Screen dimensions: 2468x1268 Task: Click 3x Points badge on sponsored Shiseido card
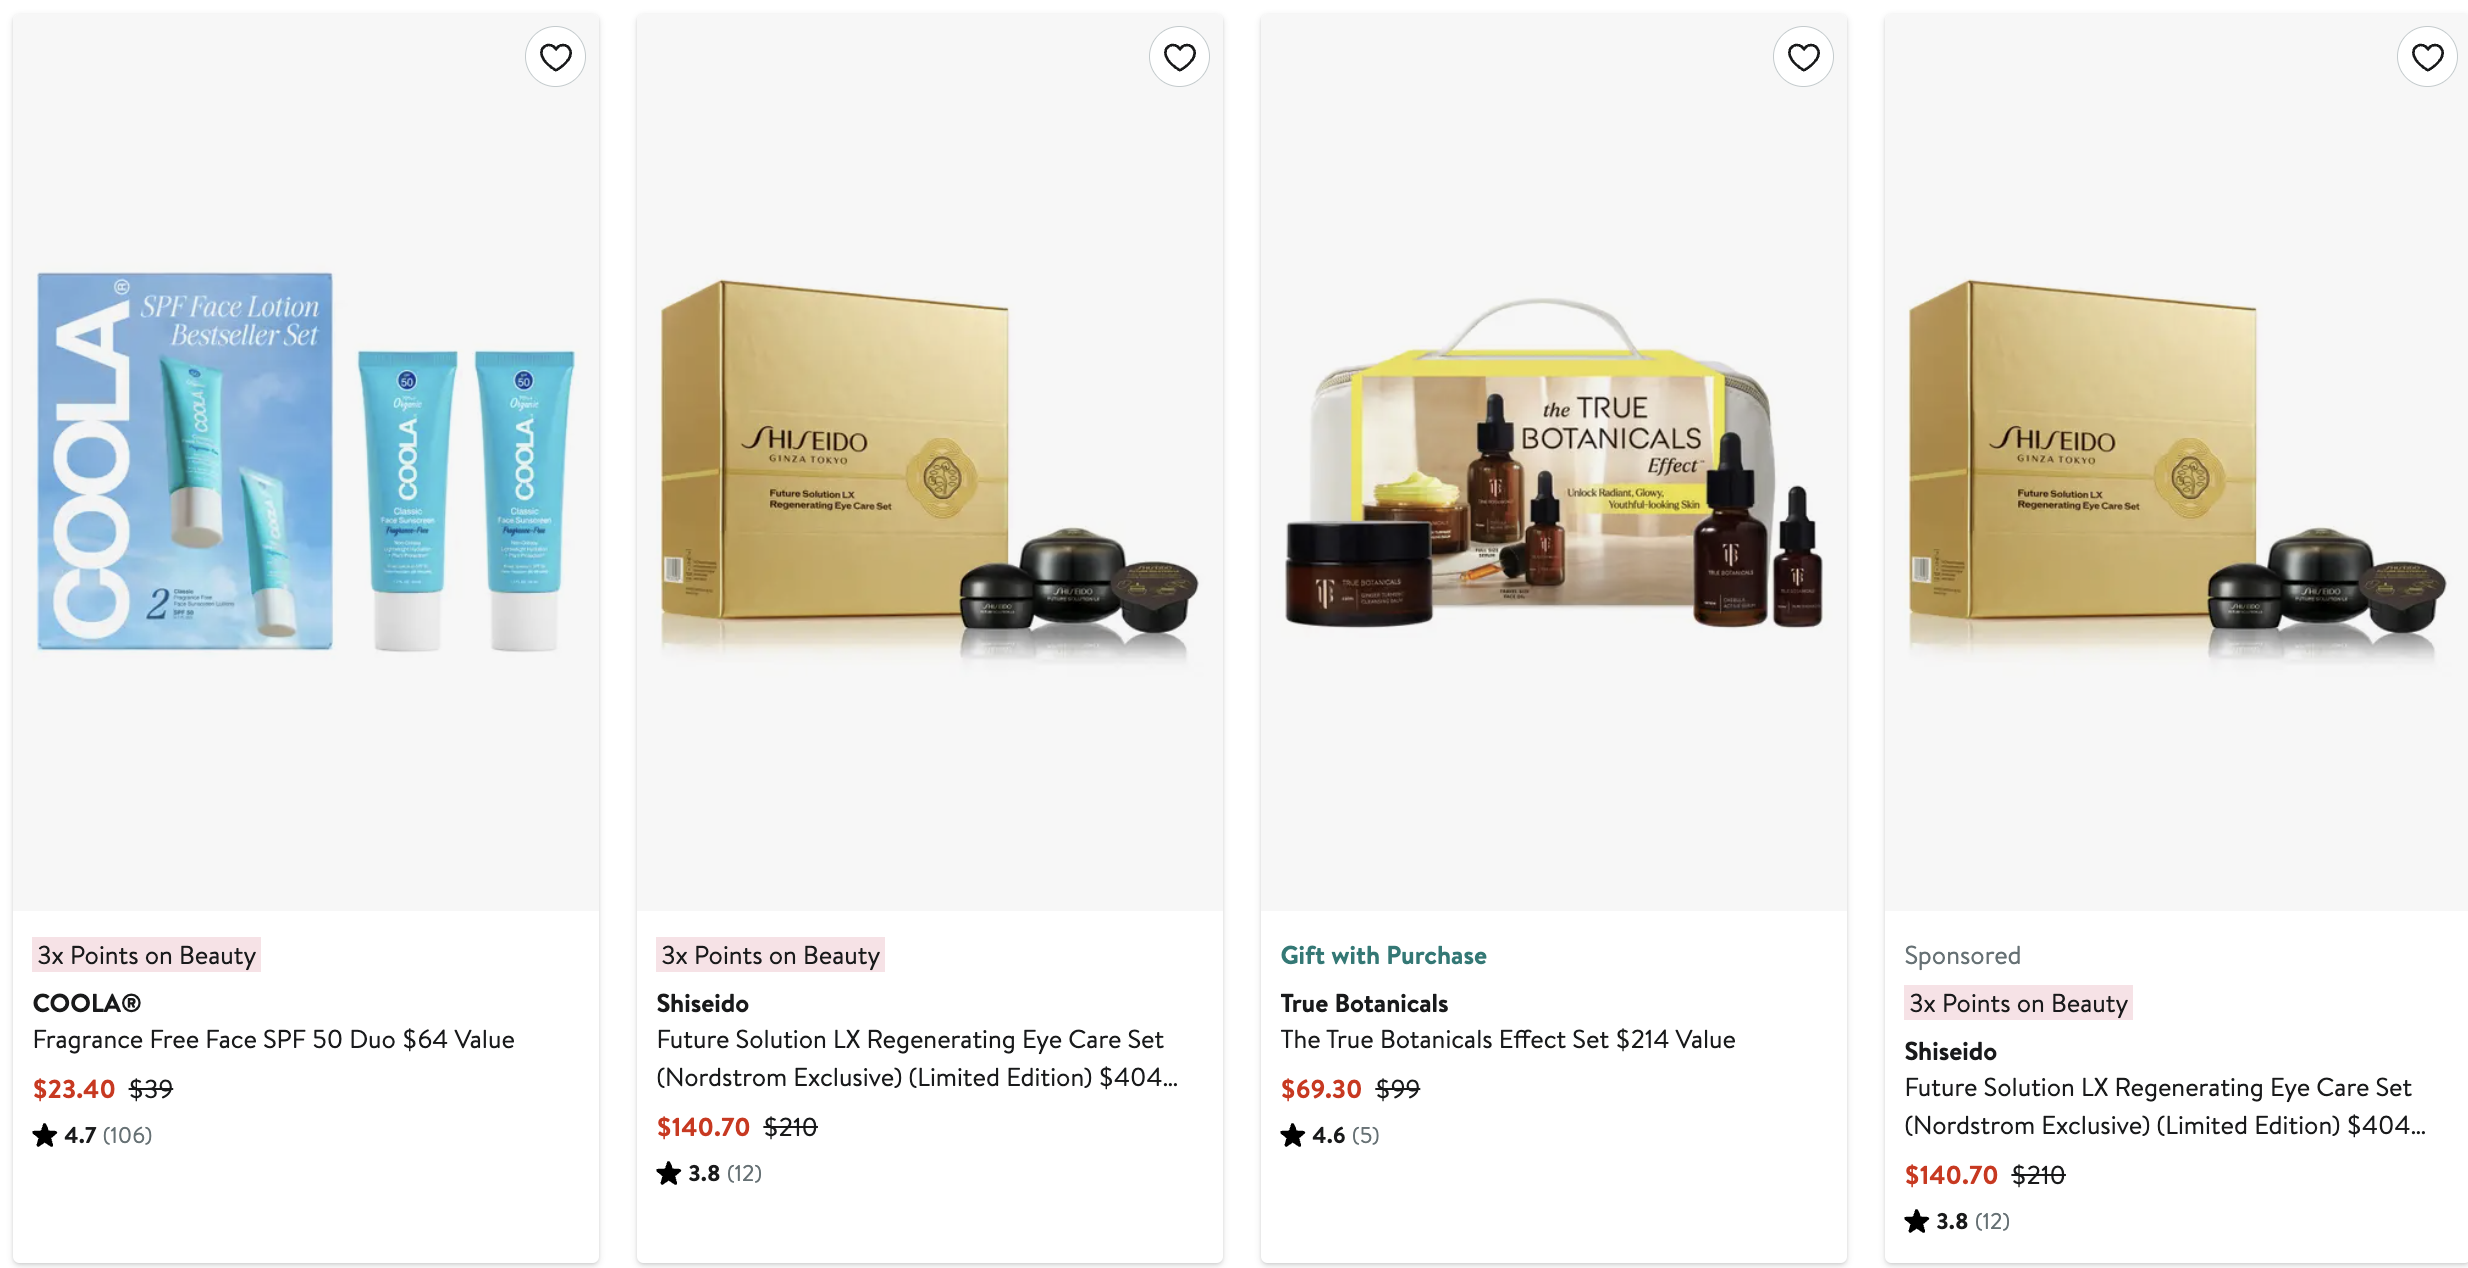click(x=2018, y=1003)
